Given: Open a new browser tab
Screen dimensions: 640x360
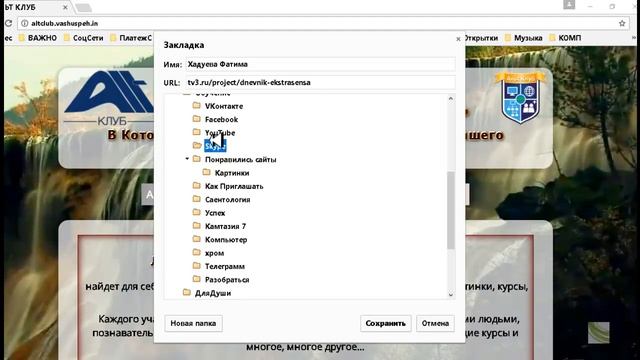Looking at the screenshot, I should coord(83,8).
